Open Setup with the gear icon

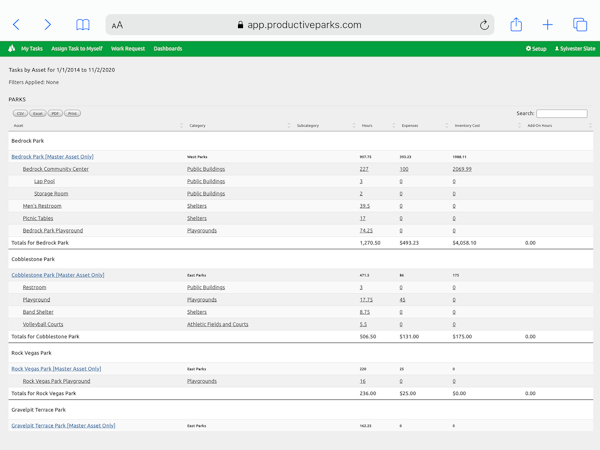coord(536,48)
